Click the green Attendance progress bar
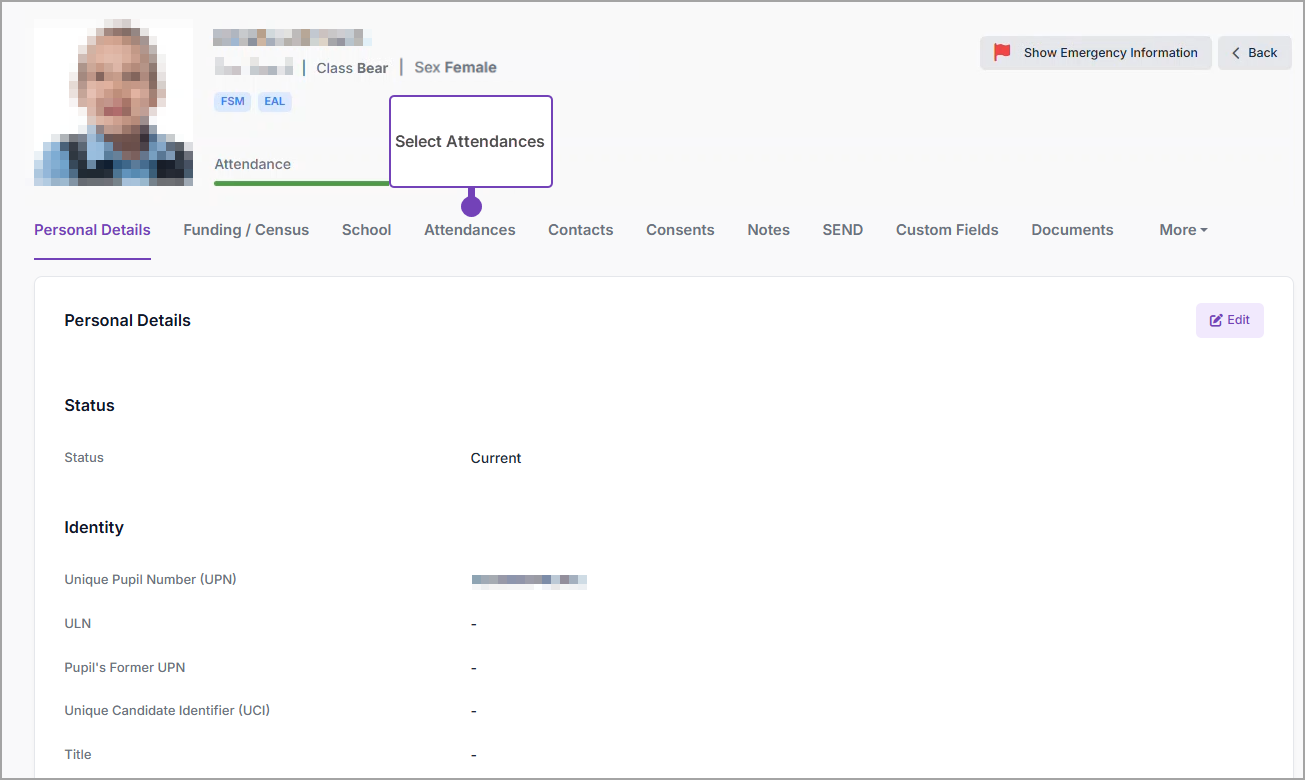The image size is (1305, 780). (x=300, y=183)
